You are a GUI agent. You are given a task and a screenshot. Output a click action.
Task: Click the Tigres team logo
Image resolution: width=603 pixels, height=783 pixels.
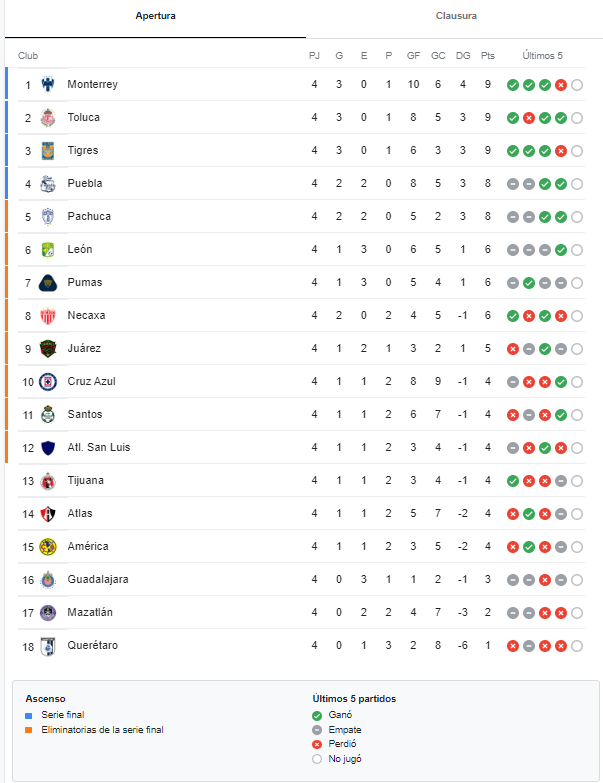(x=47, y=150)
